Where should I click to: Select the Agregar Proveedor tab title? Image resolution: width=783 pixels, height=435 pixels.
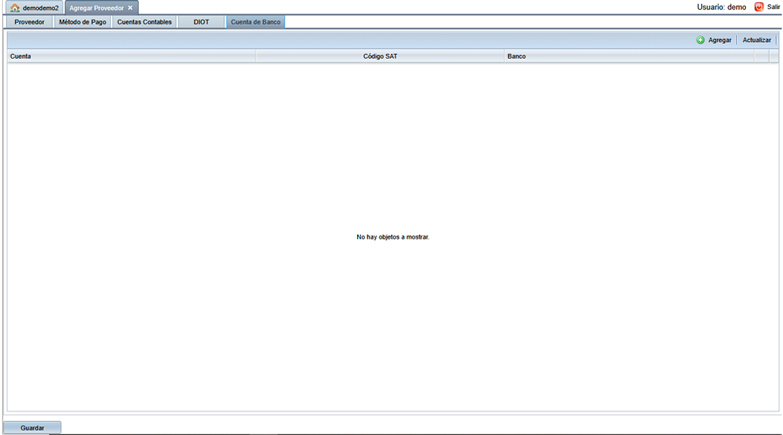(96, 8)
